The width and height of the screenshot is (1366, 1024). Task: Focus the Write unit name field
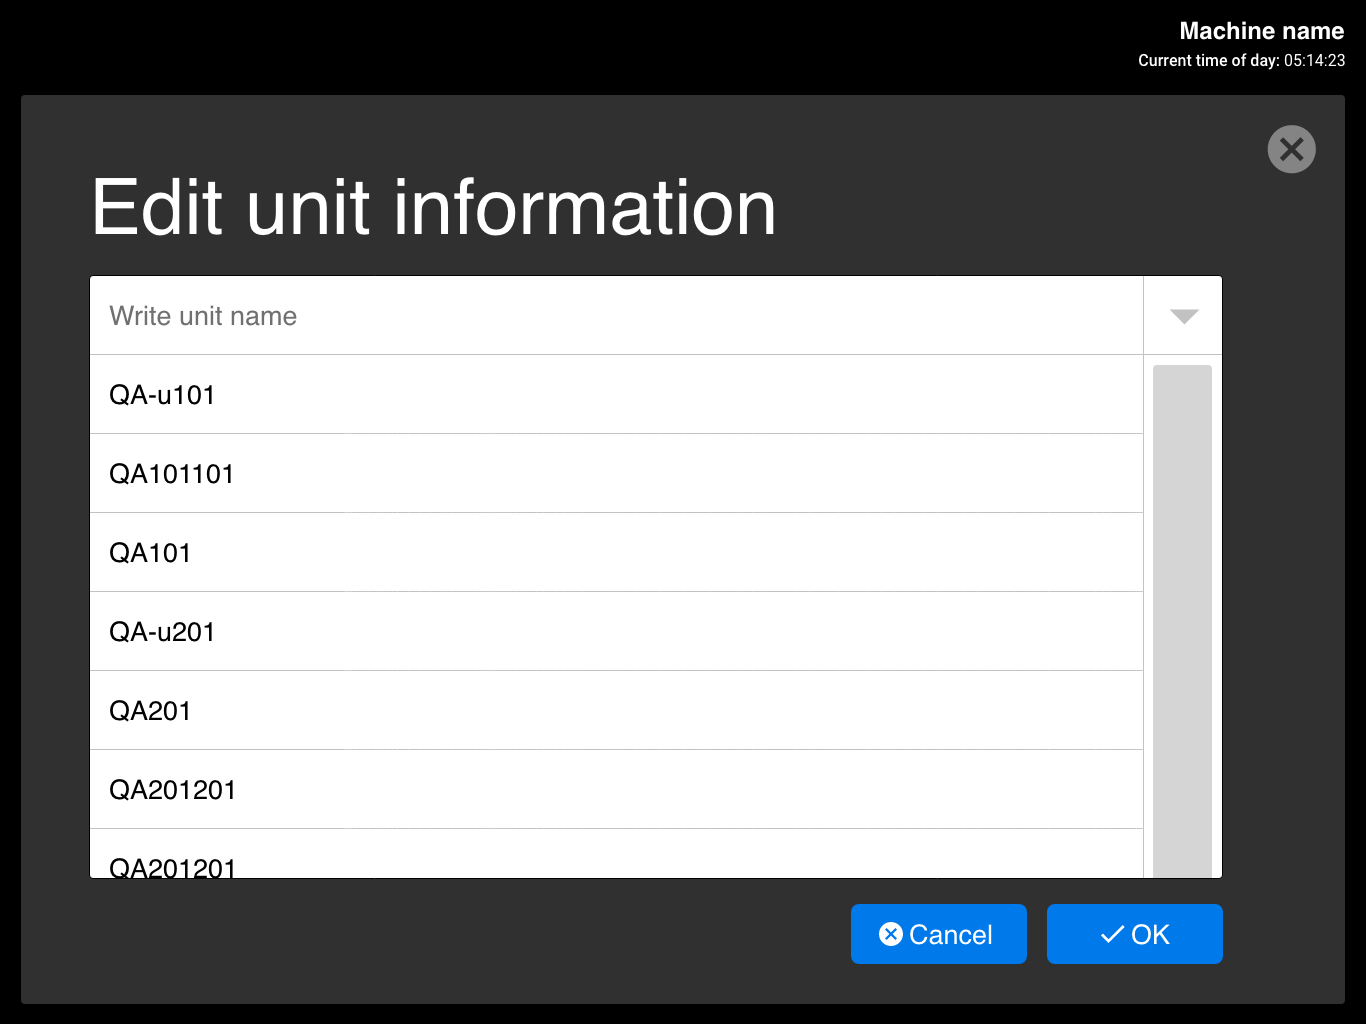tap(615, 316)
